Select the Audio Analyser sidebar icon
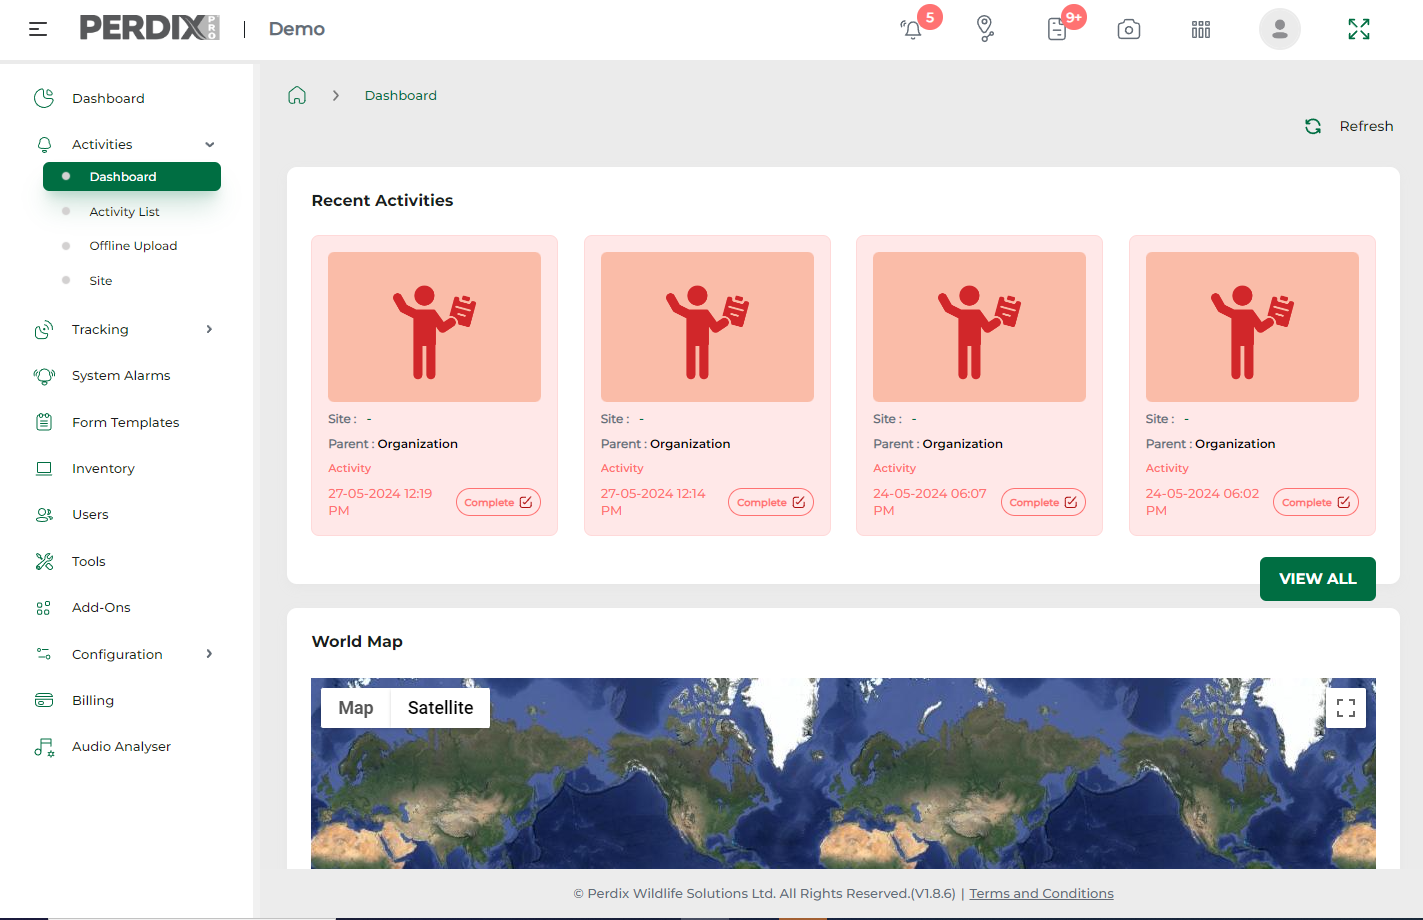 coord(44,746)
